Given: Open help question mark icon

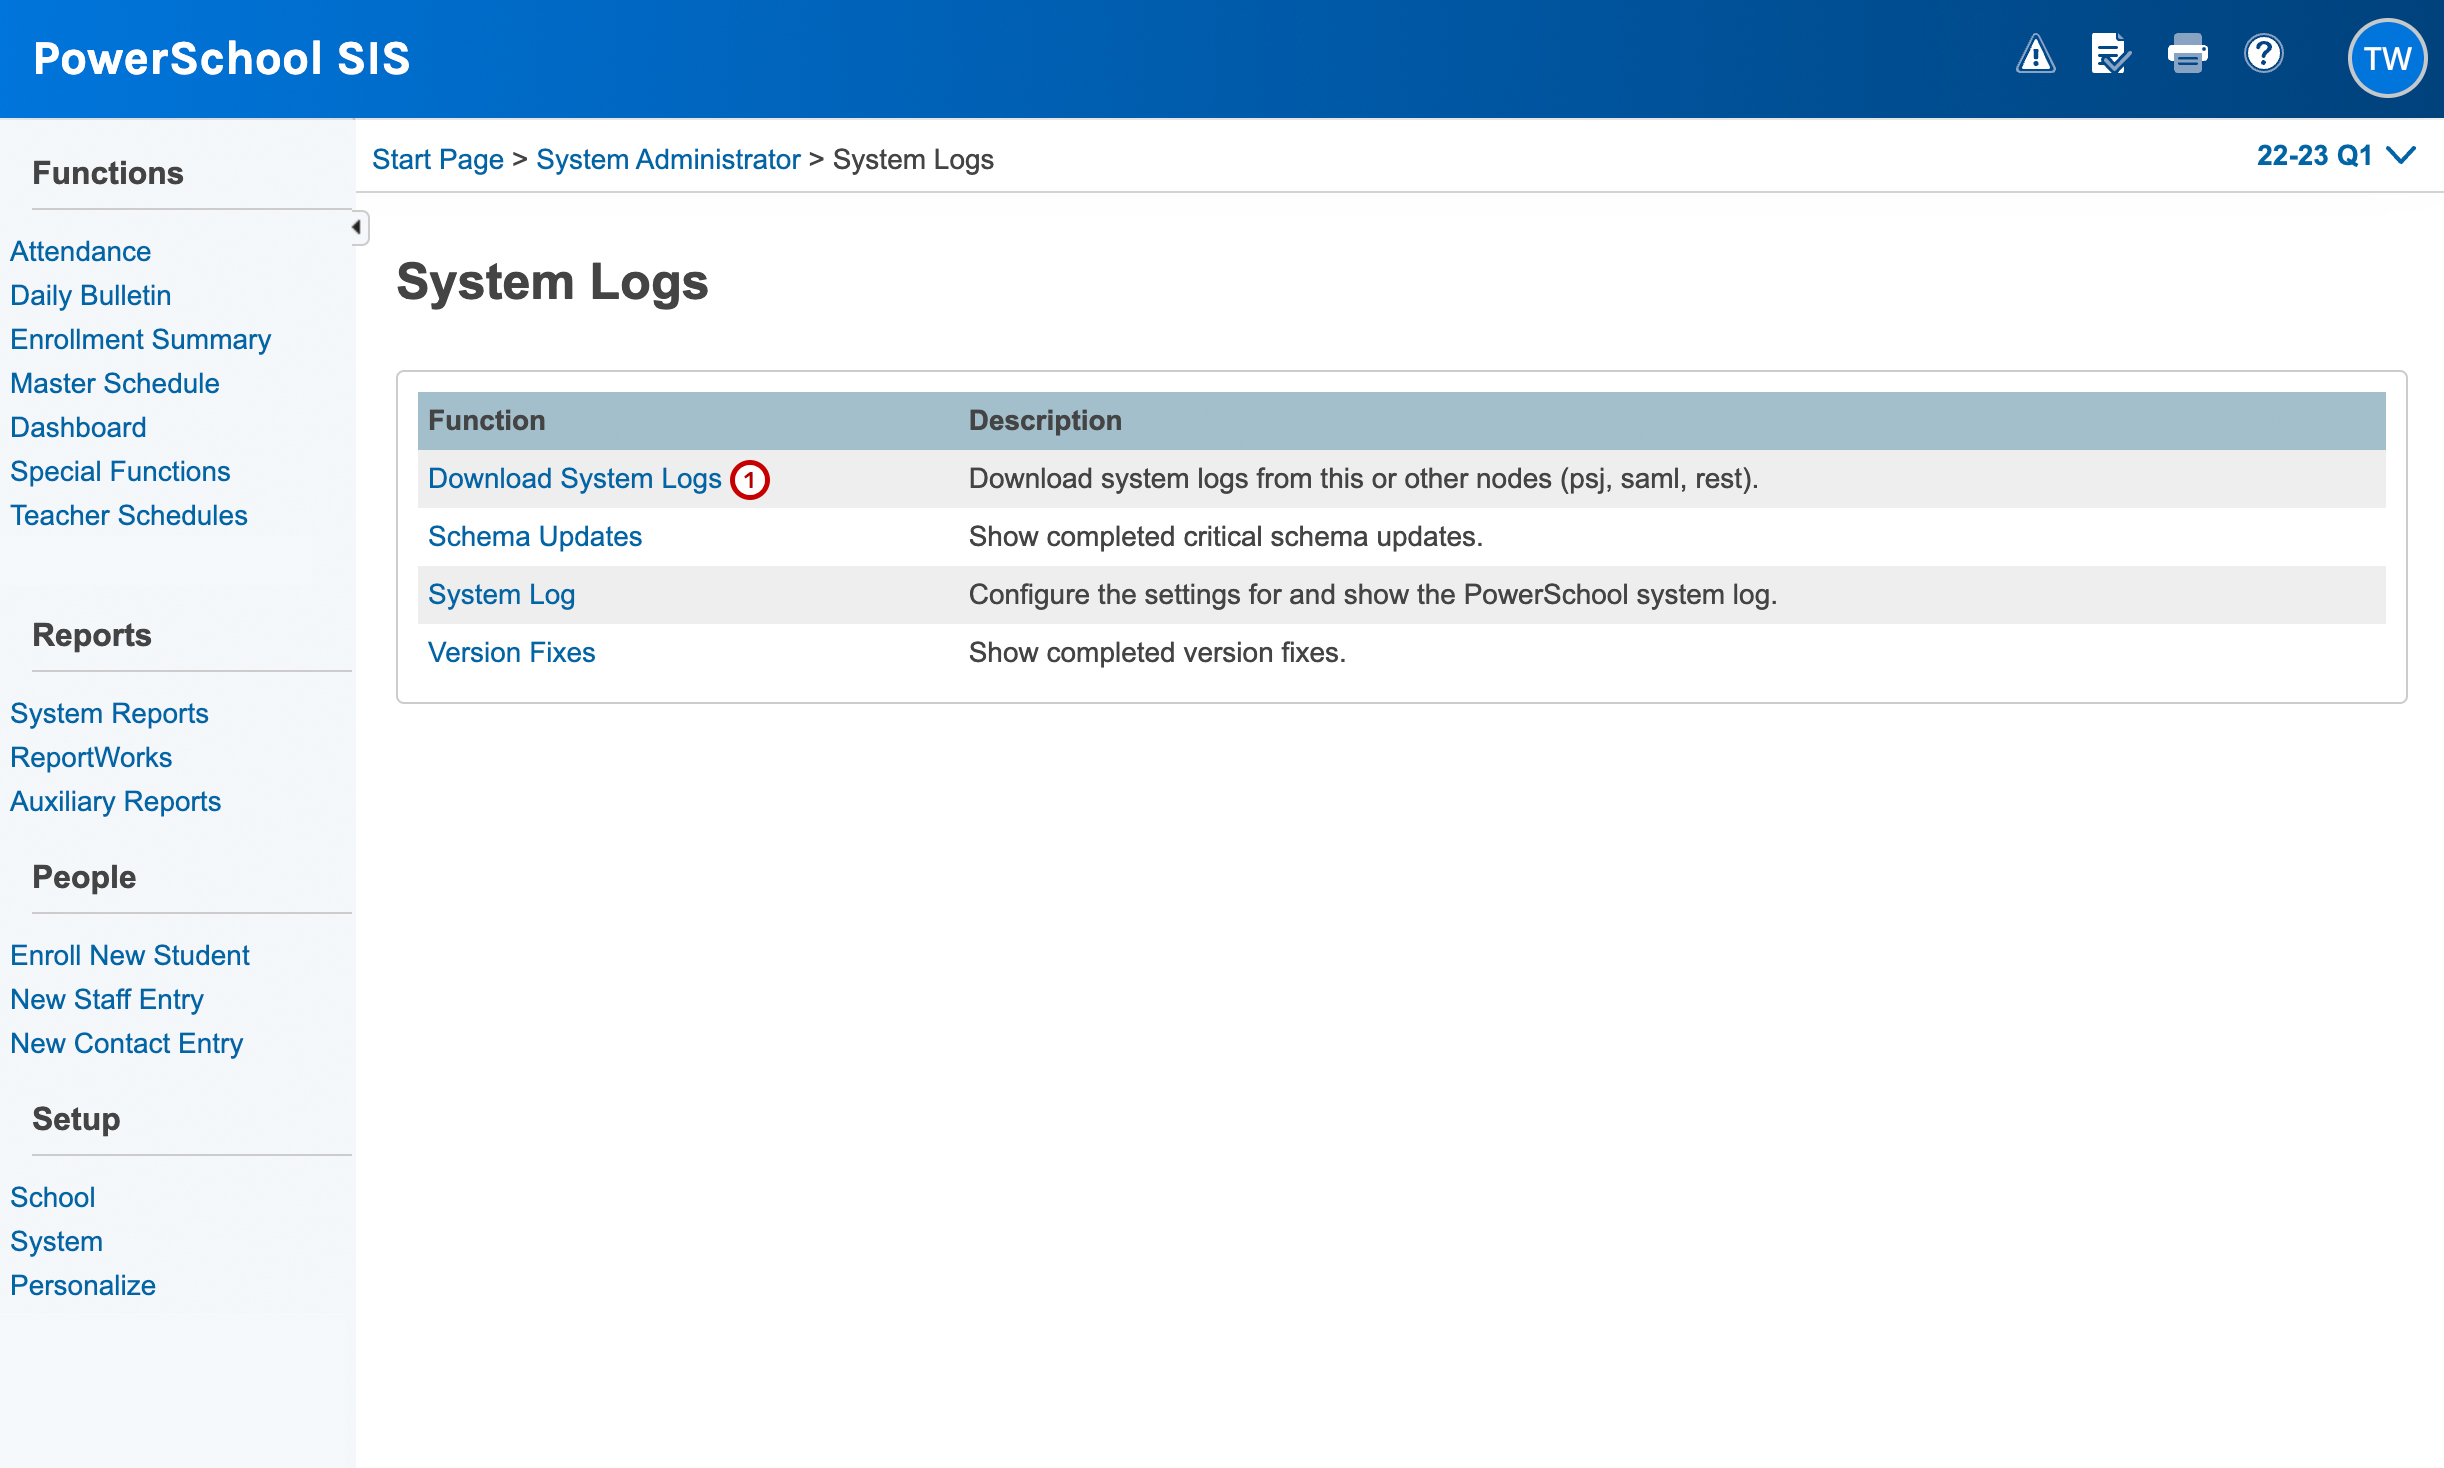Looking at the screenshot, I should [2263, 54].
